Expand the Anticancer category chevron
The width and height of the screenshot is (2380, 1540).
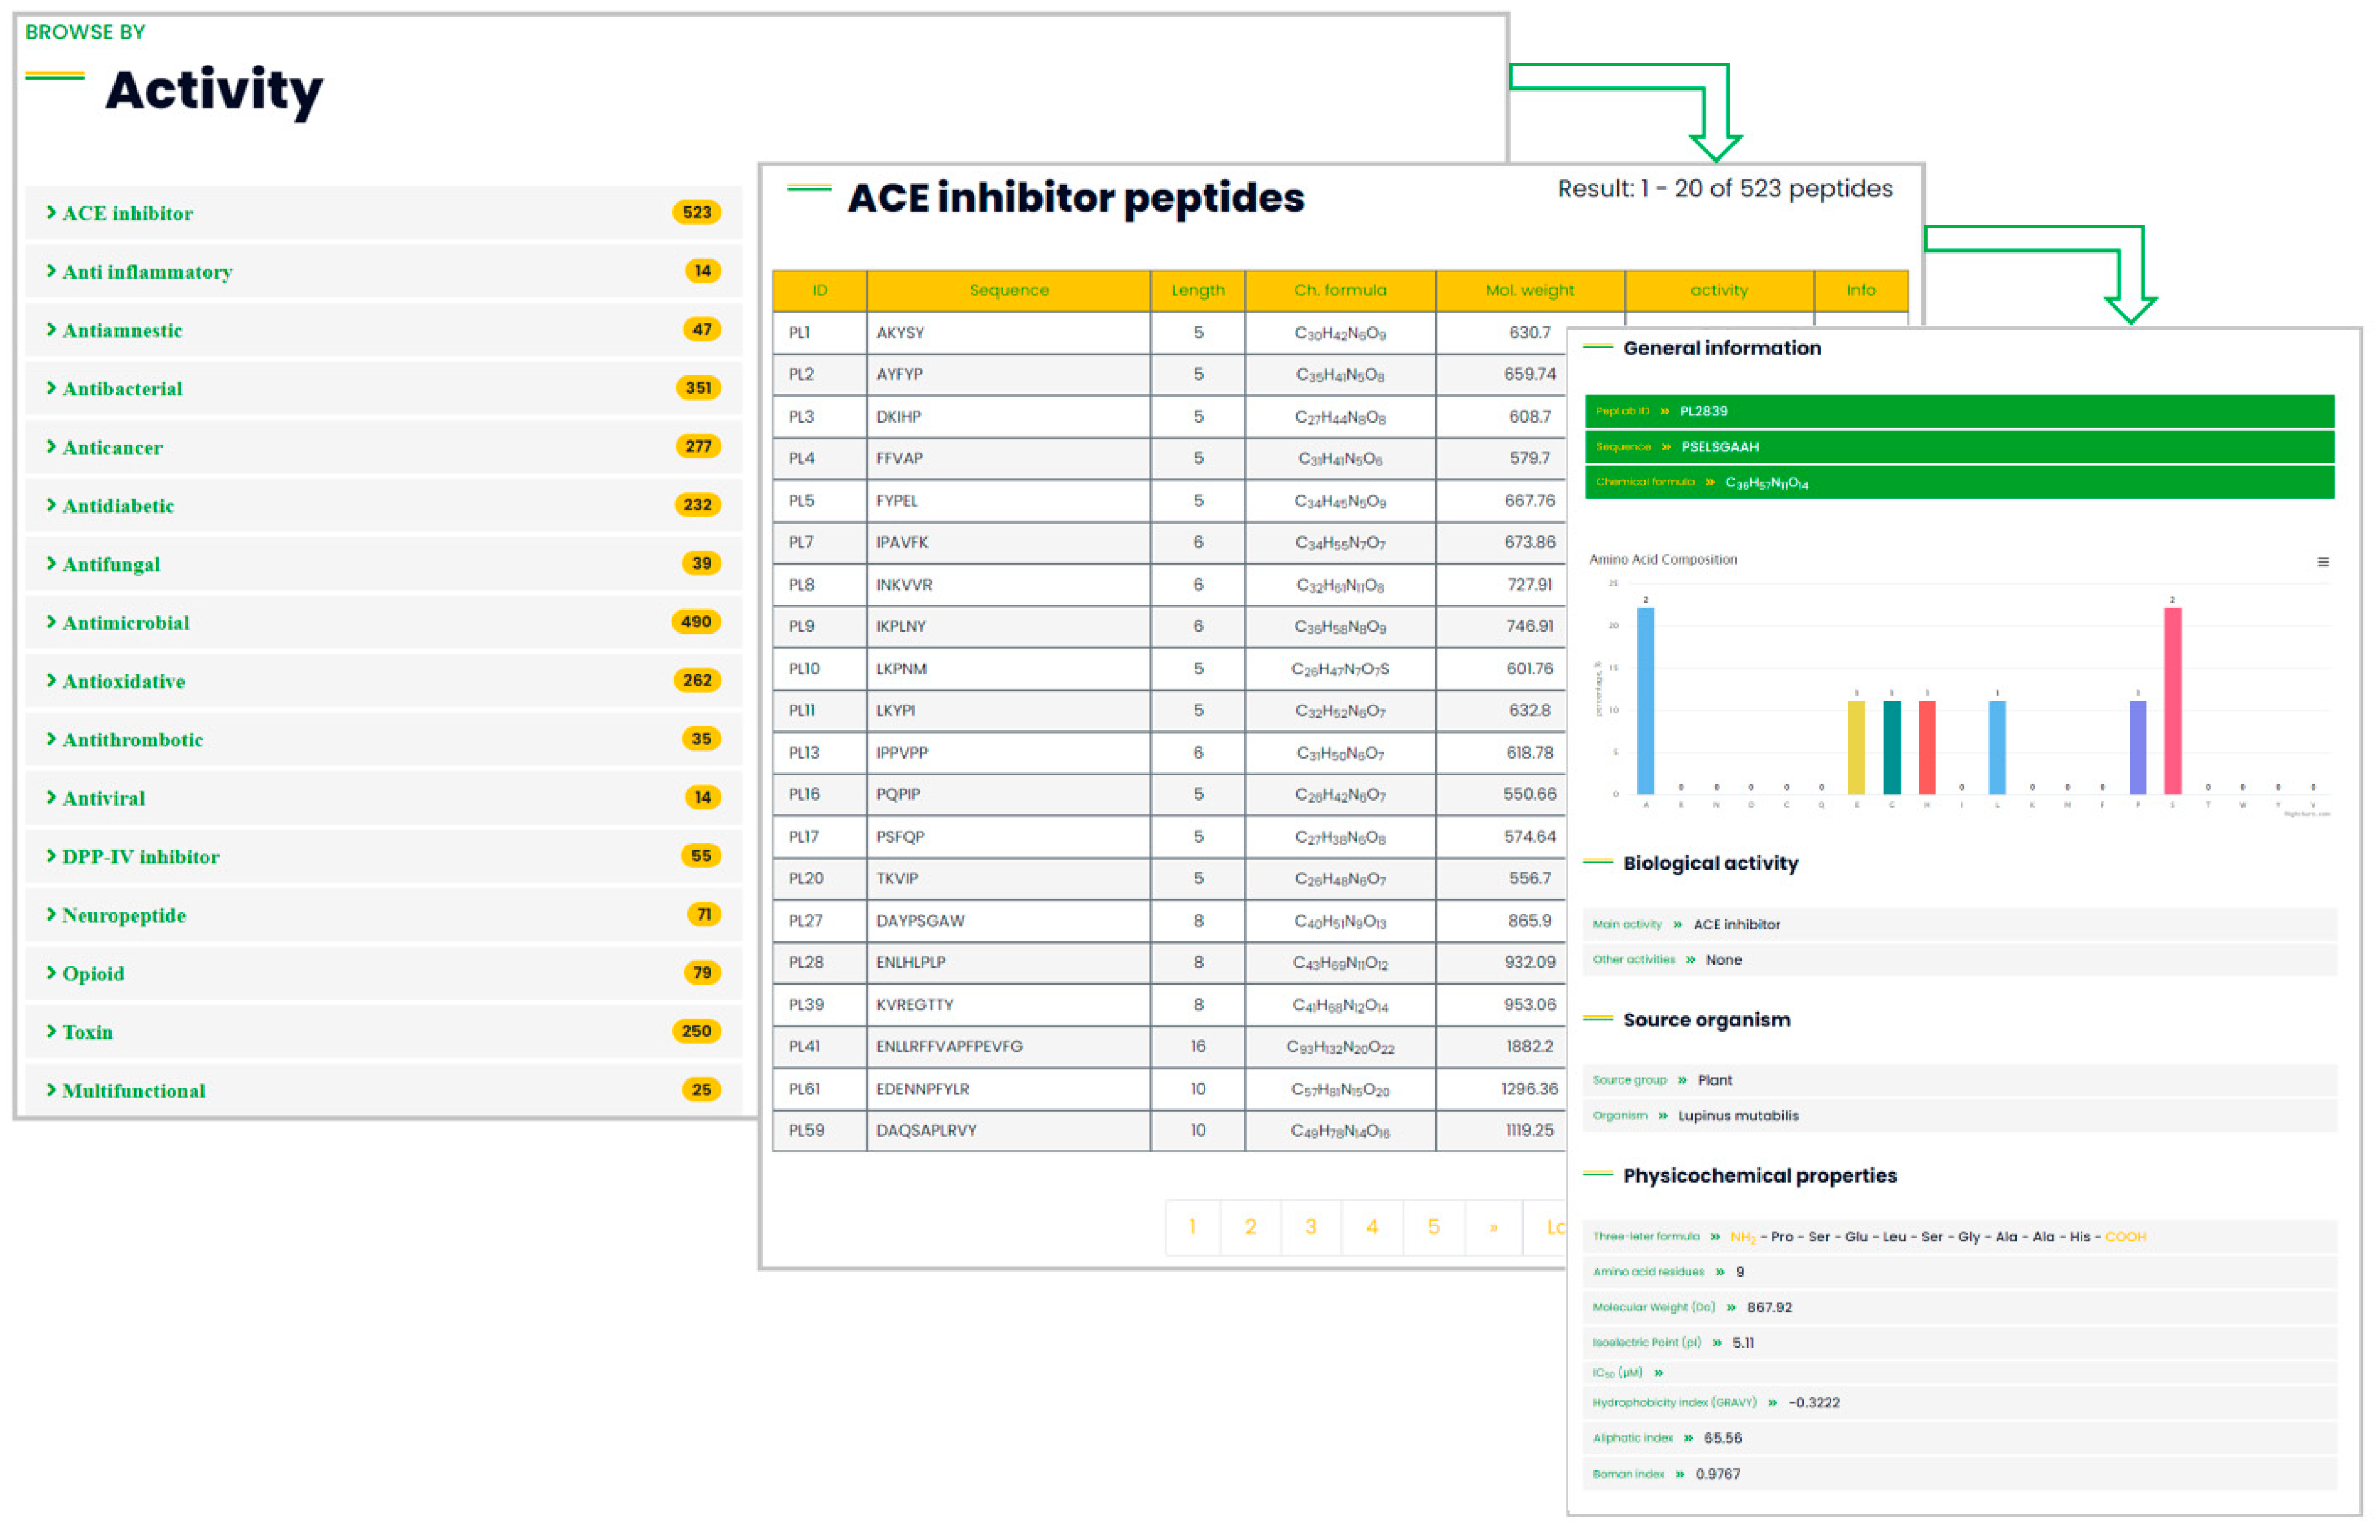point(51,447)
